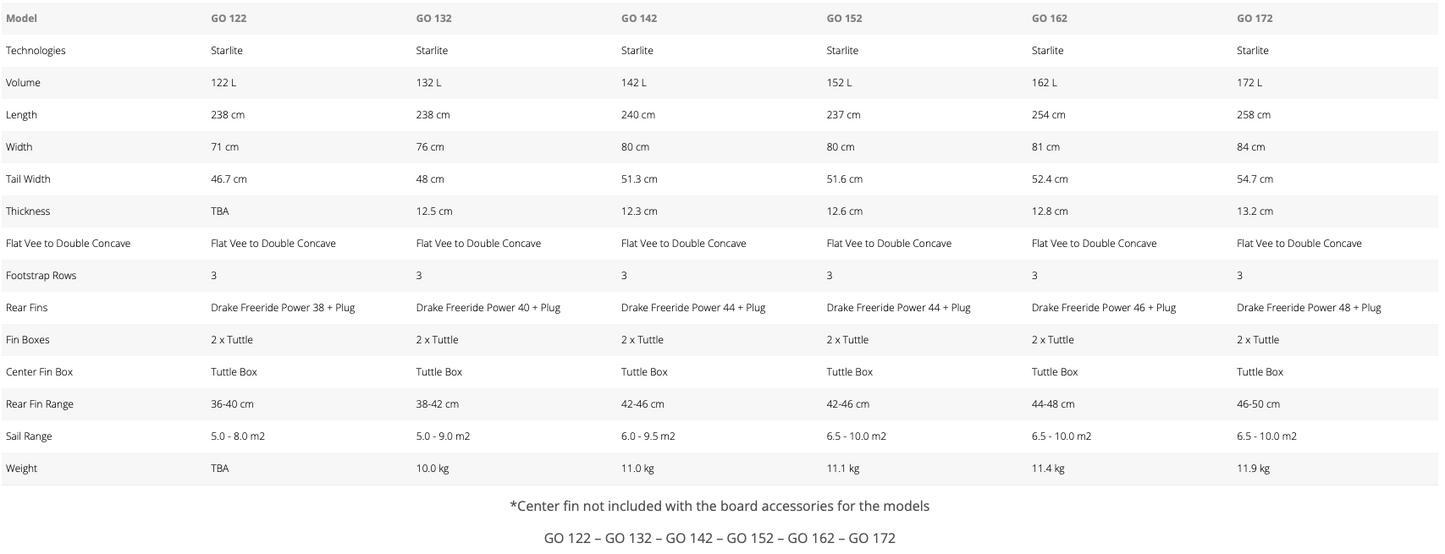Select the 5.0 - 8.0 m2 sail range cell

point(240,436)
